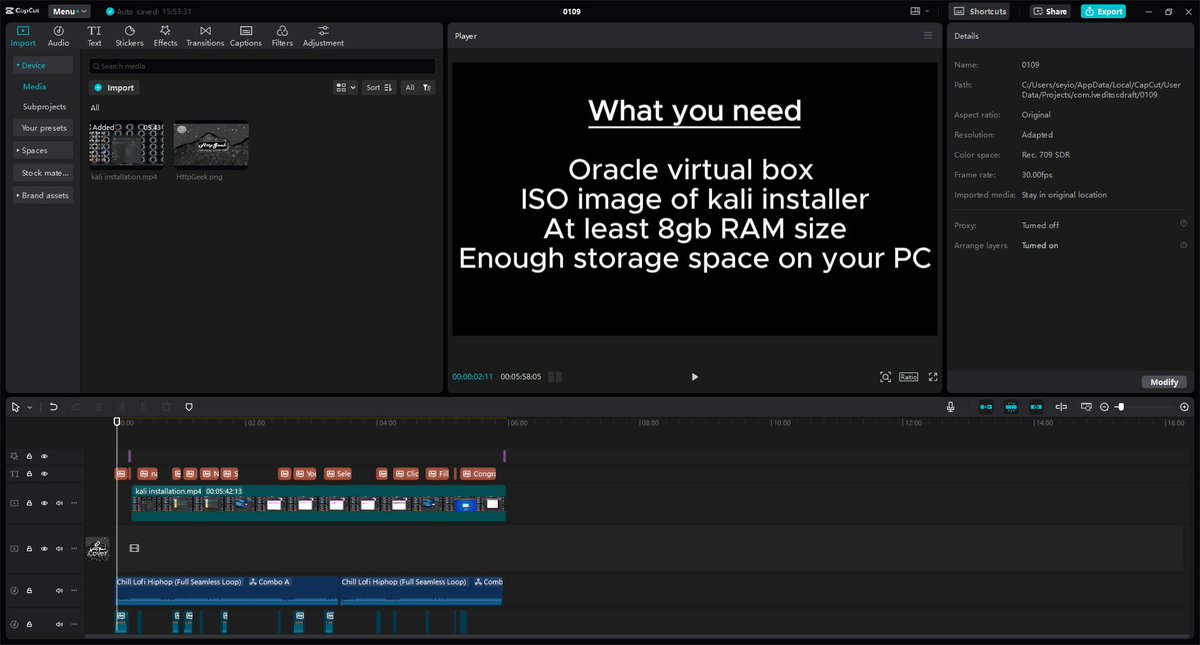The height and width of the screenshot is (645, 1200).
Task: Hide the text track
Action: pos(44,474)
